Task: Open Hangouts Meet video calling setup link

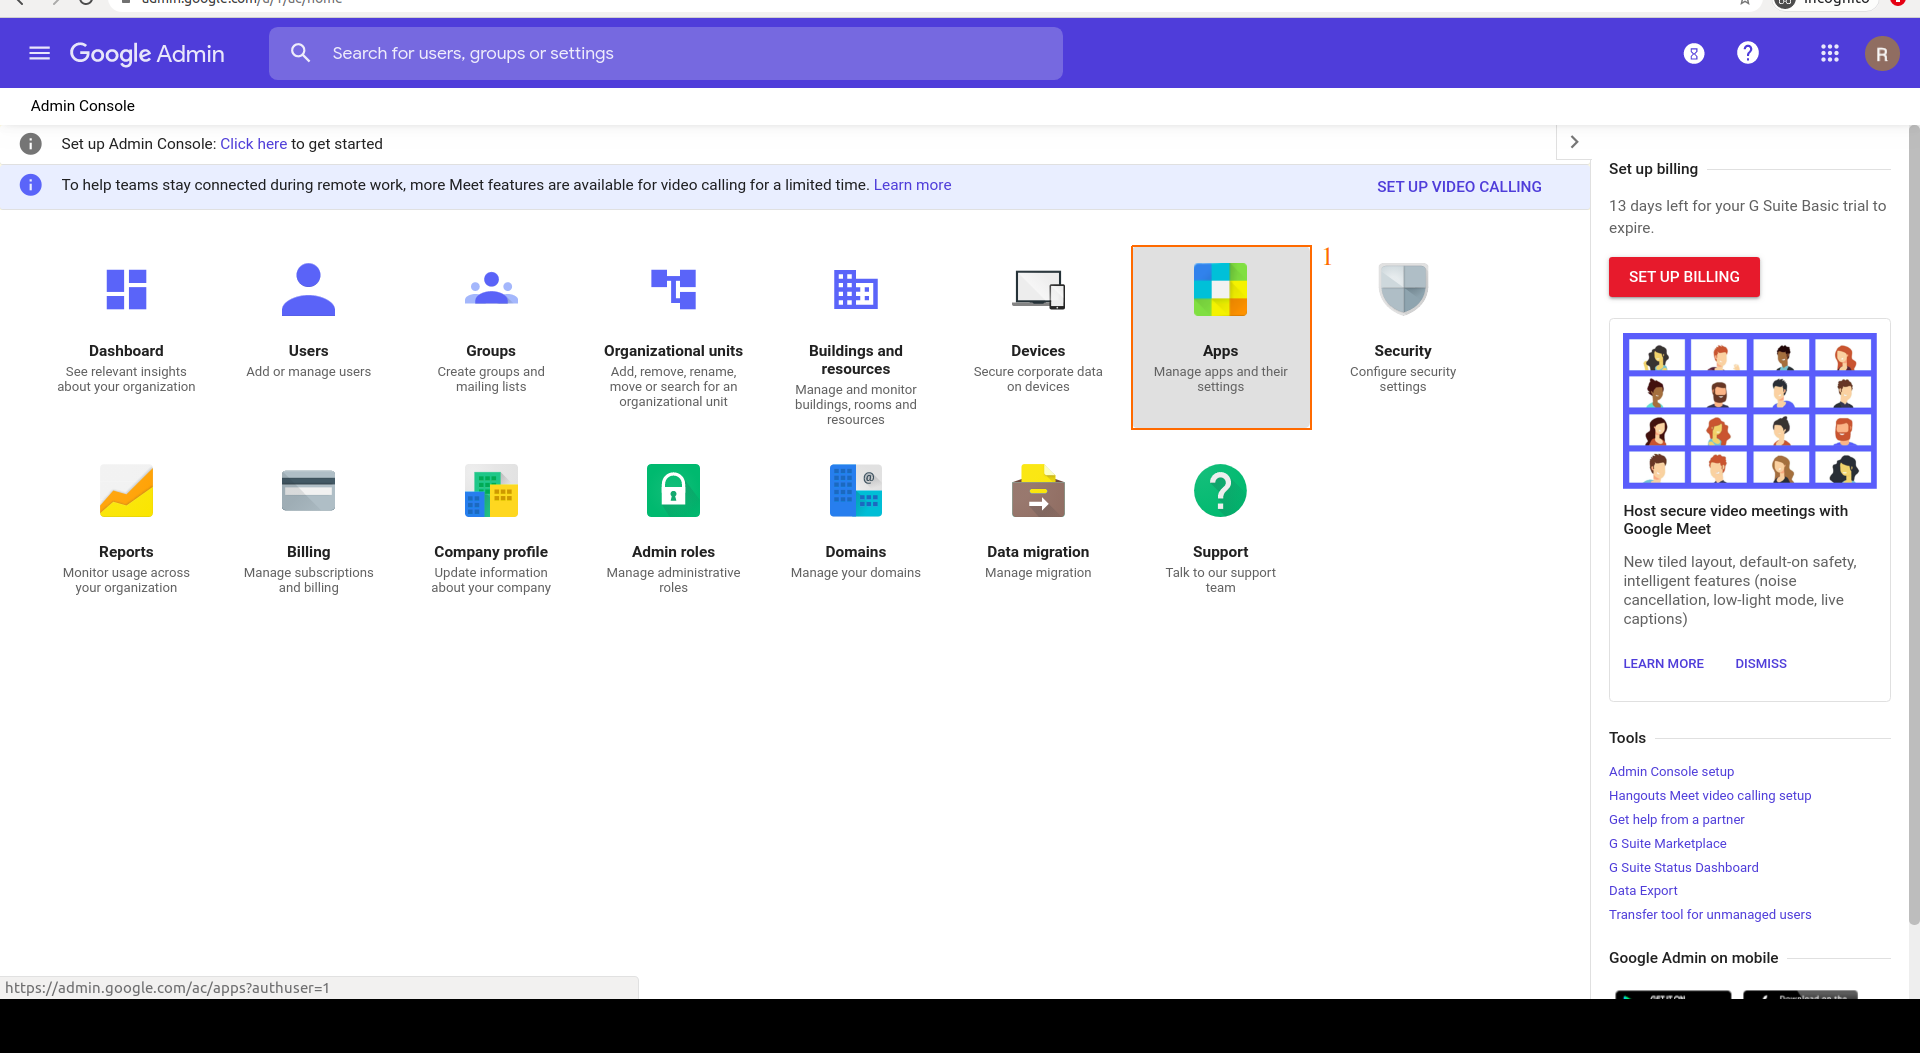Action: point(1710,796)
